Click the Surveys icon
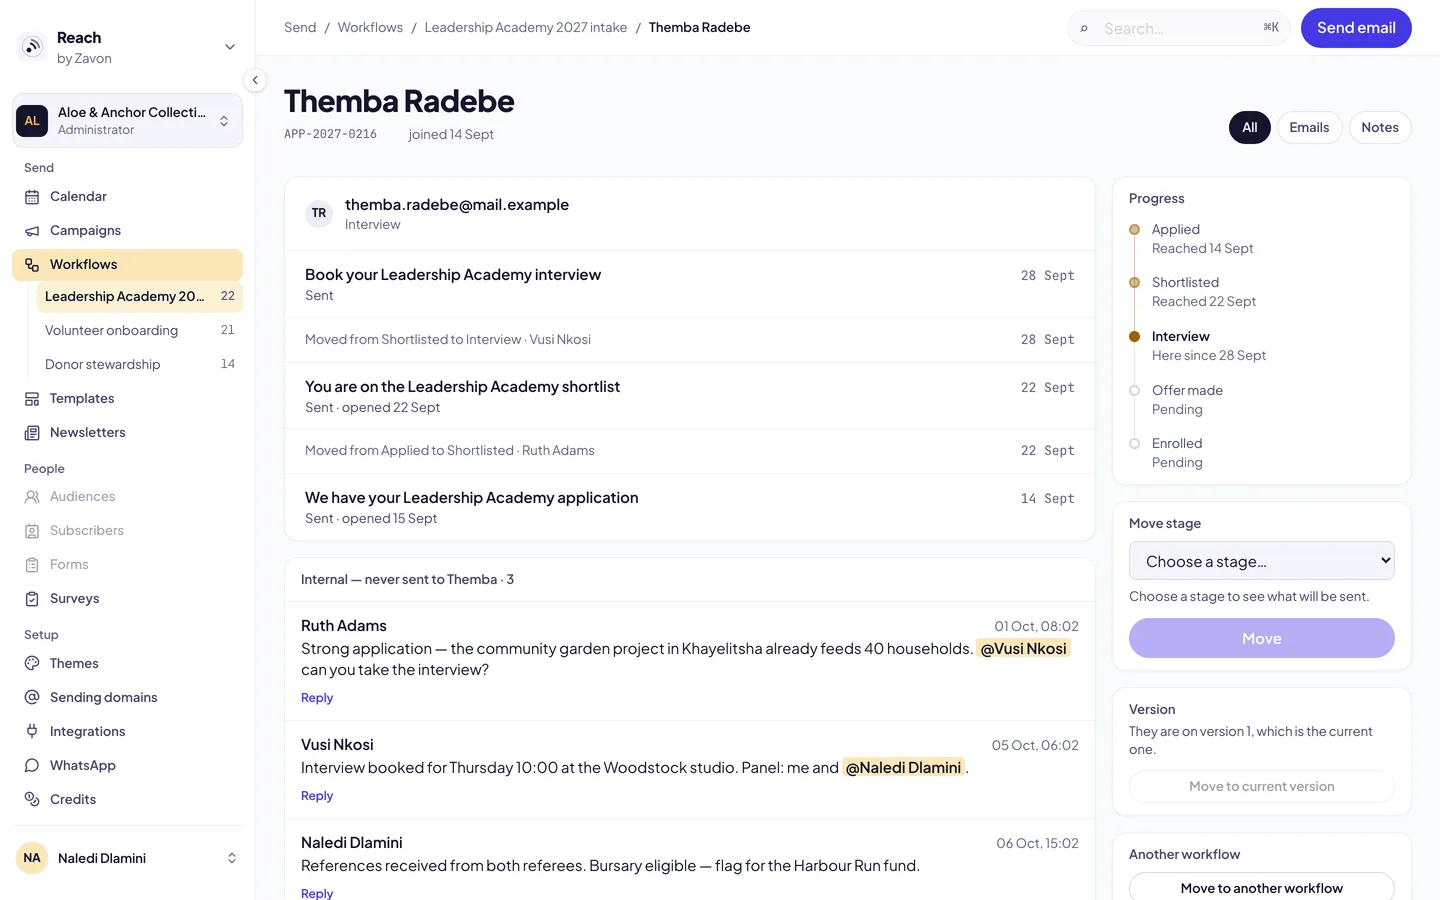 point(32,599)
